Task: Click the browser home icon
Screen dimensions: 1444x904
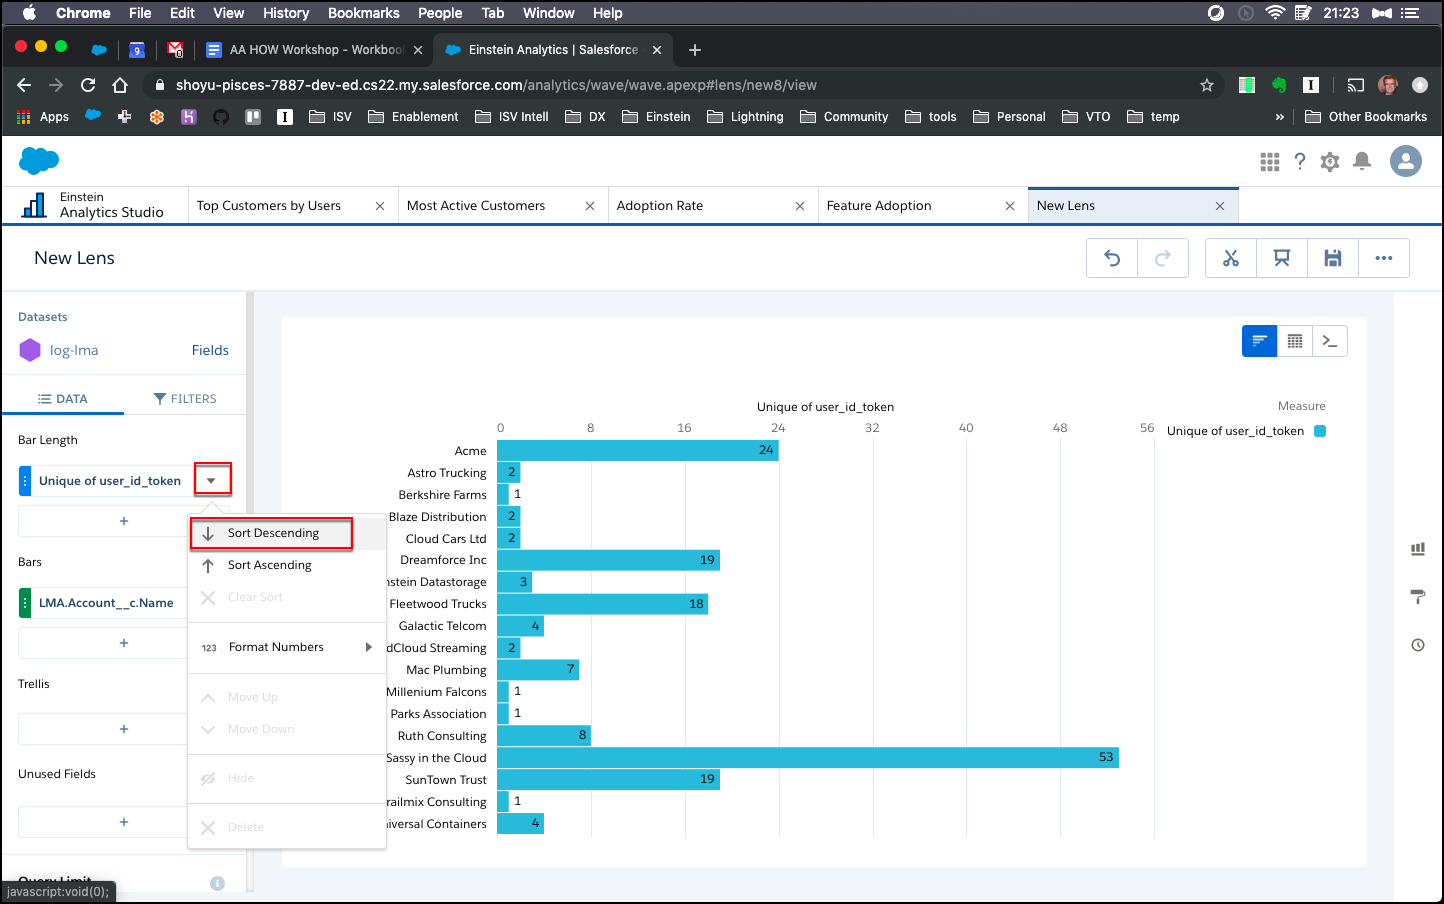Action: [120, 85]
